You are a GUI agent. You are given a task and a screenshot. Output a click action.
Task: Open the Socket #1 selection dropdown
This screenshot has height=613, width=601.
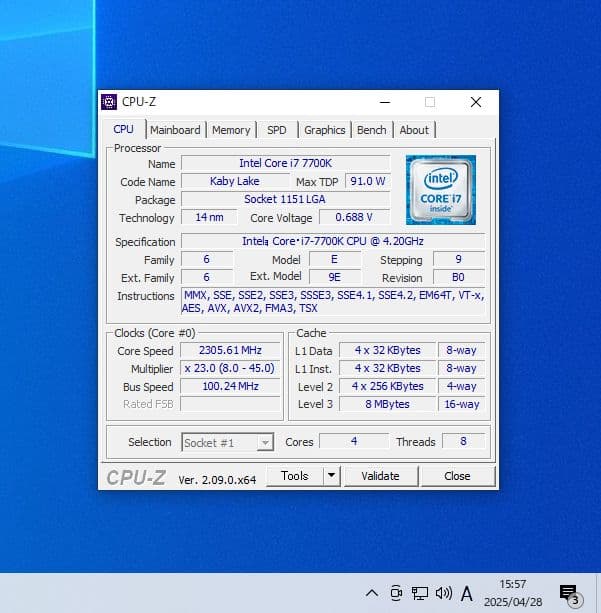pyautogui.click(x=227, y=443)
